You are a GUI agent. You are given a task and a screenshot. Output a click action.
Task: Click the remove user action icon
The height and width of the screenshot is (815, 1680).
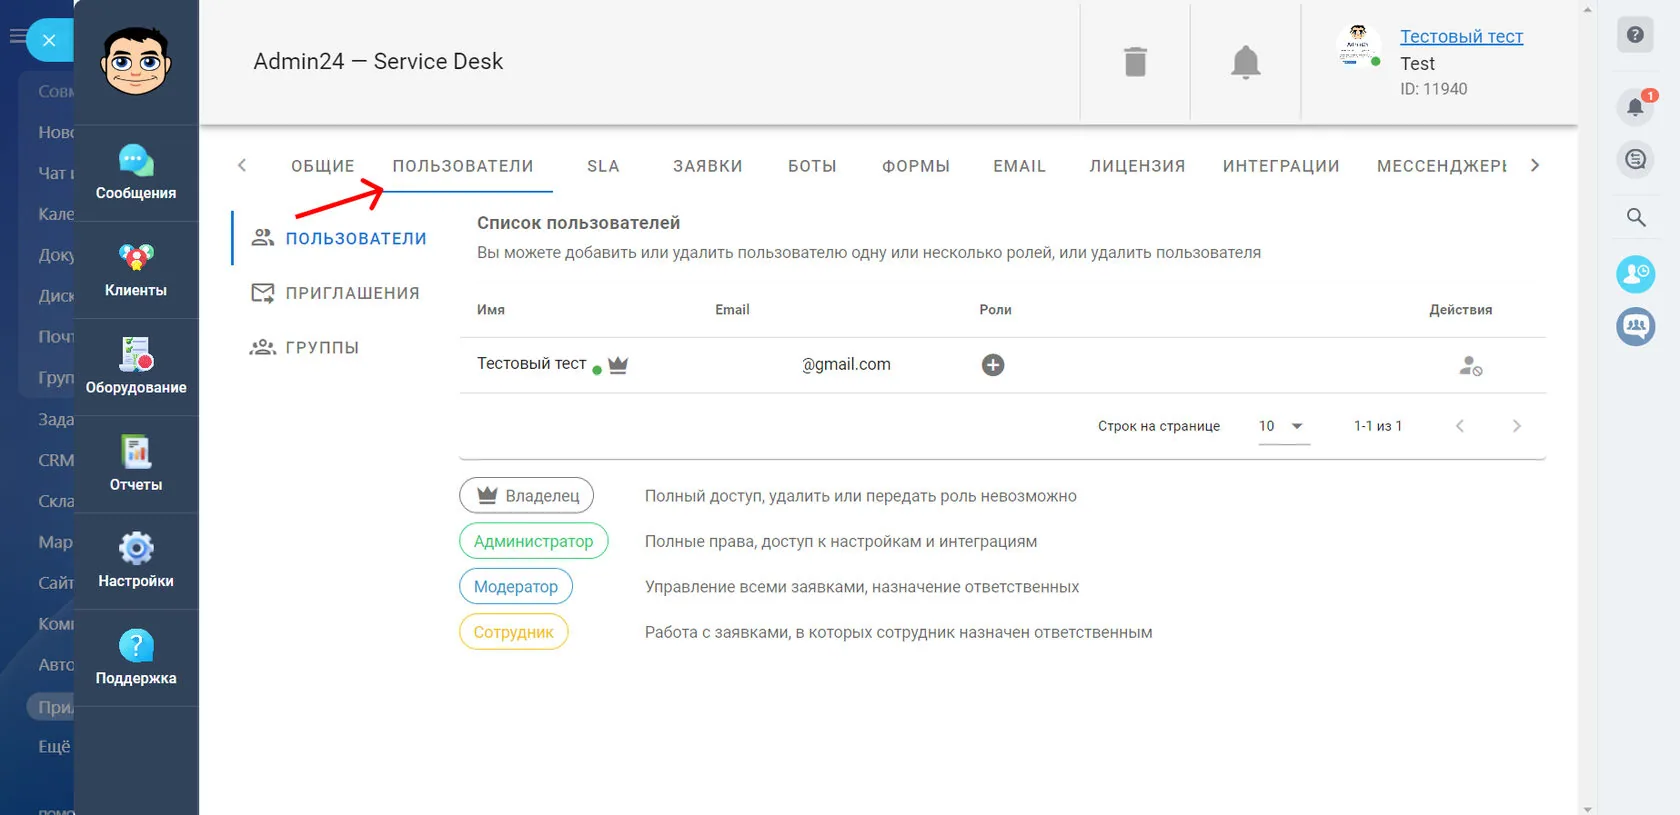[1470, 366]
